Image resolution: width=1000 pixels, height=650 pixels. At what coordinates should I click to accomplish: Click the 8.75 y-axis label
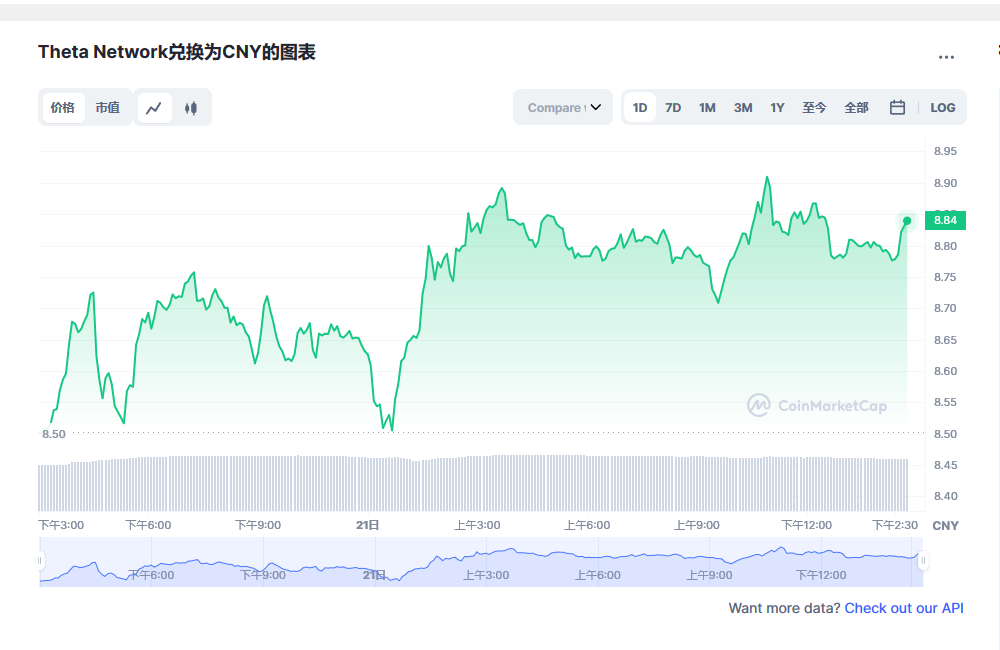click(945, 277)
